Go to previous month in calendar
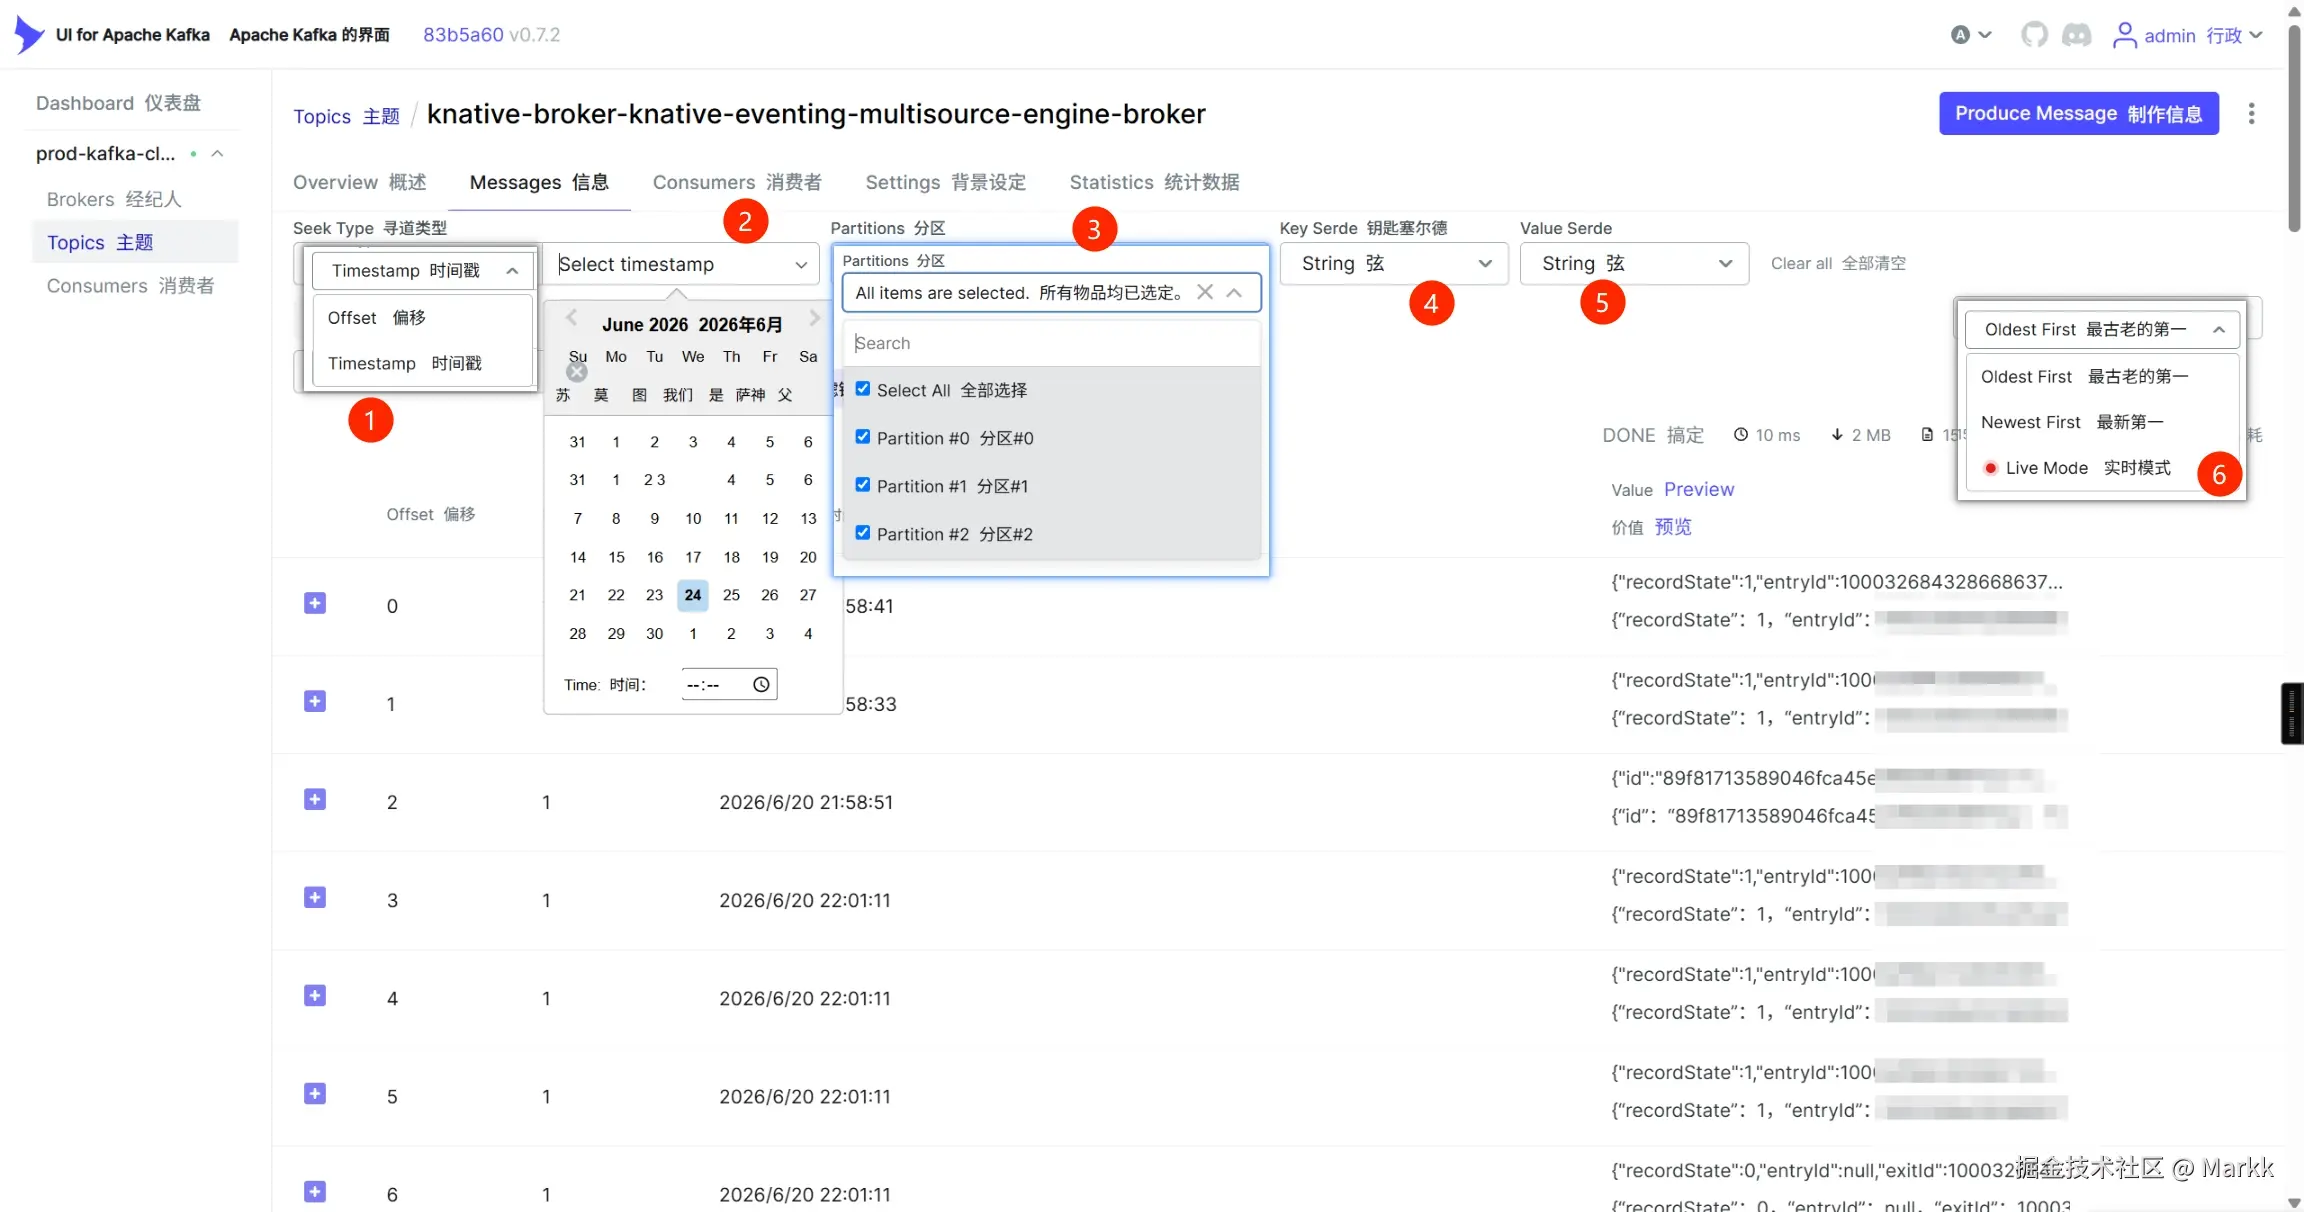 click(571, 318)
